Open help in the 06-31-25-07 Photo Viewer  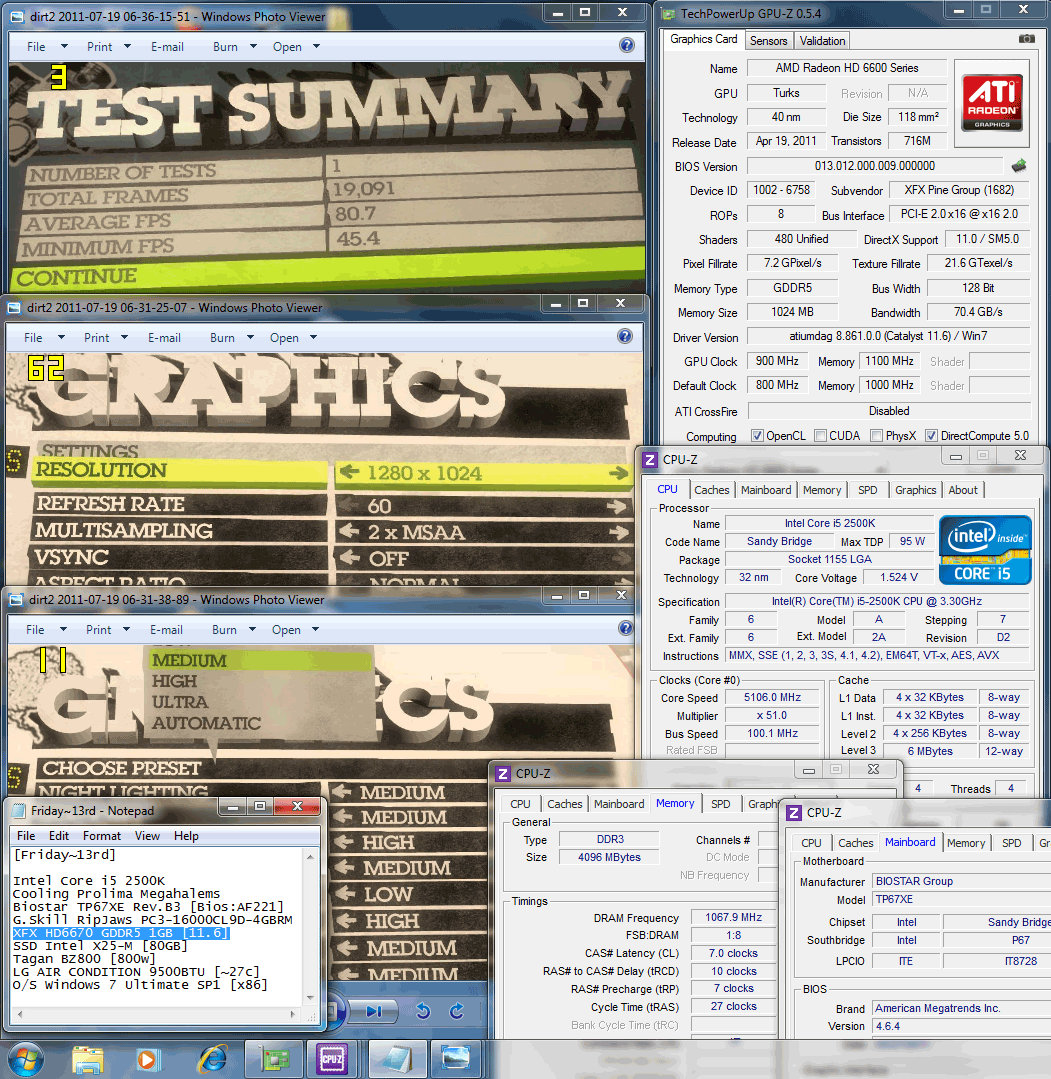click(625, 336)
